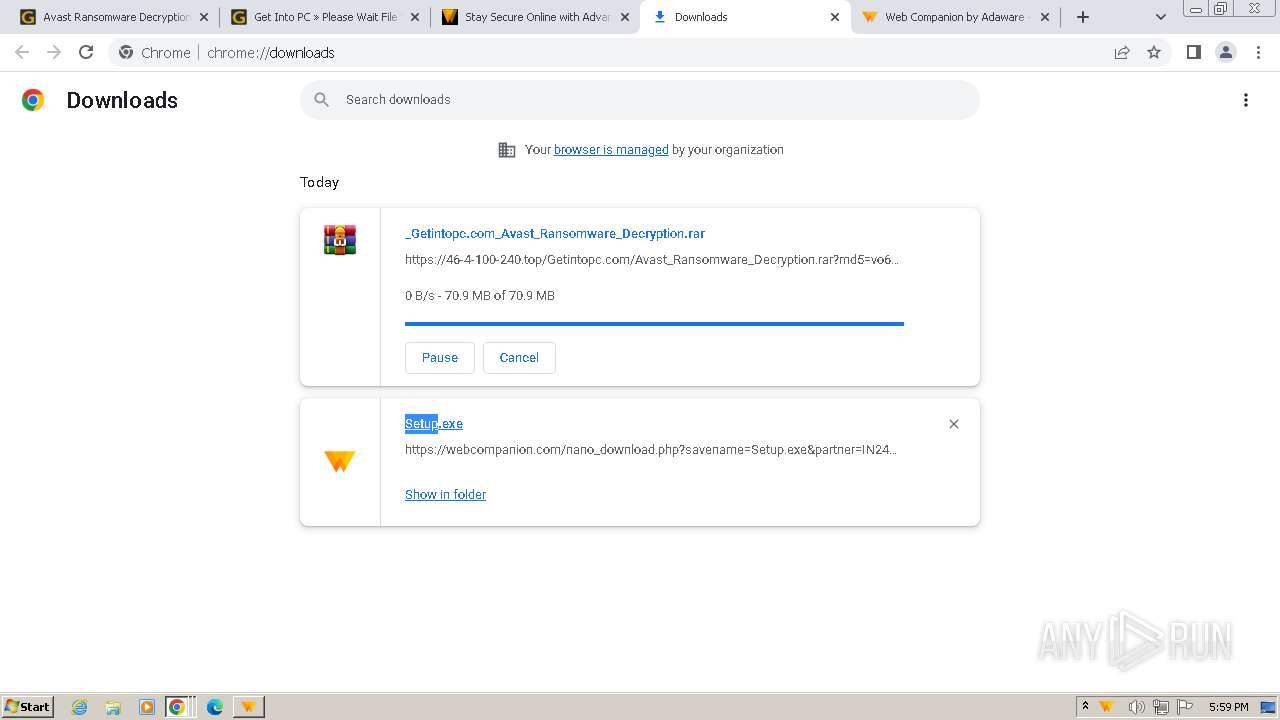Remove Setup.exe from the downloads list
Viewport: 1280px width, 720px height.
click(x=954, y=424)
